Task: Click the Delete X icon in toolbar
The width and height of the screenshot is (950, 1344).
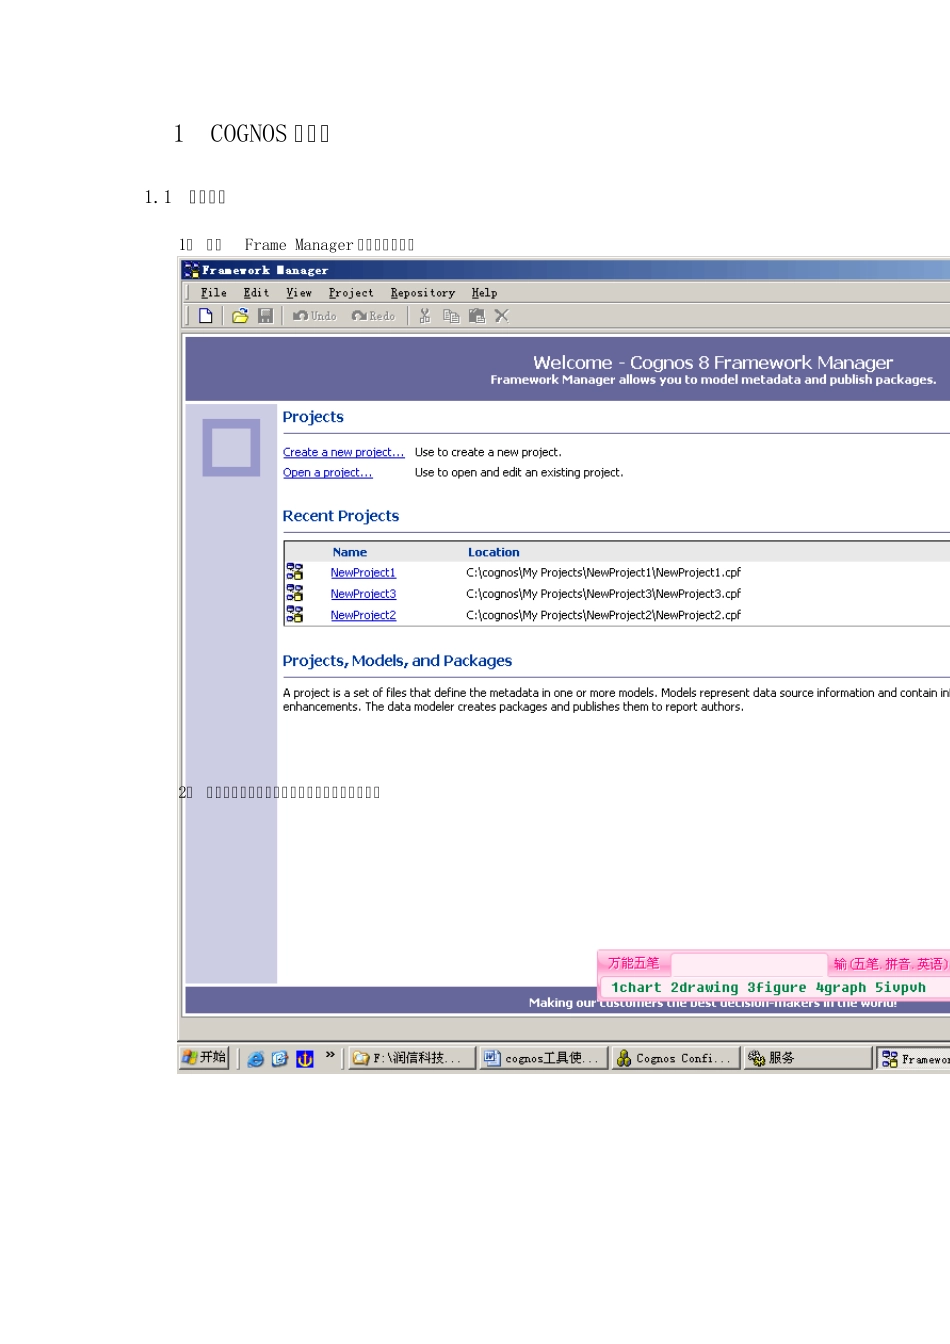Action: [502, 316]
